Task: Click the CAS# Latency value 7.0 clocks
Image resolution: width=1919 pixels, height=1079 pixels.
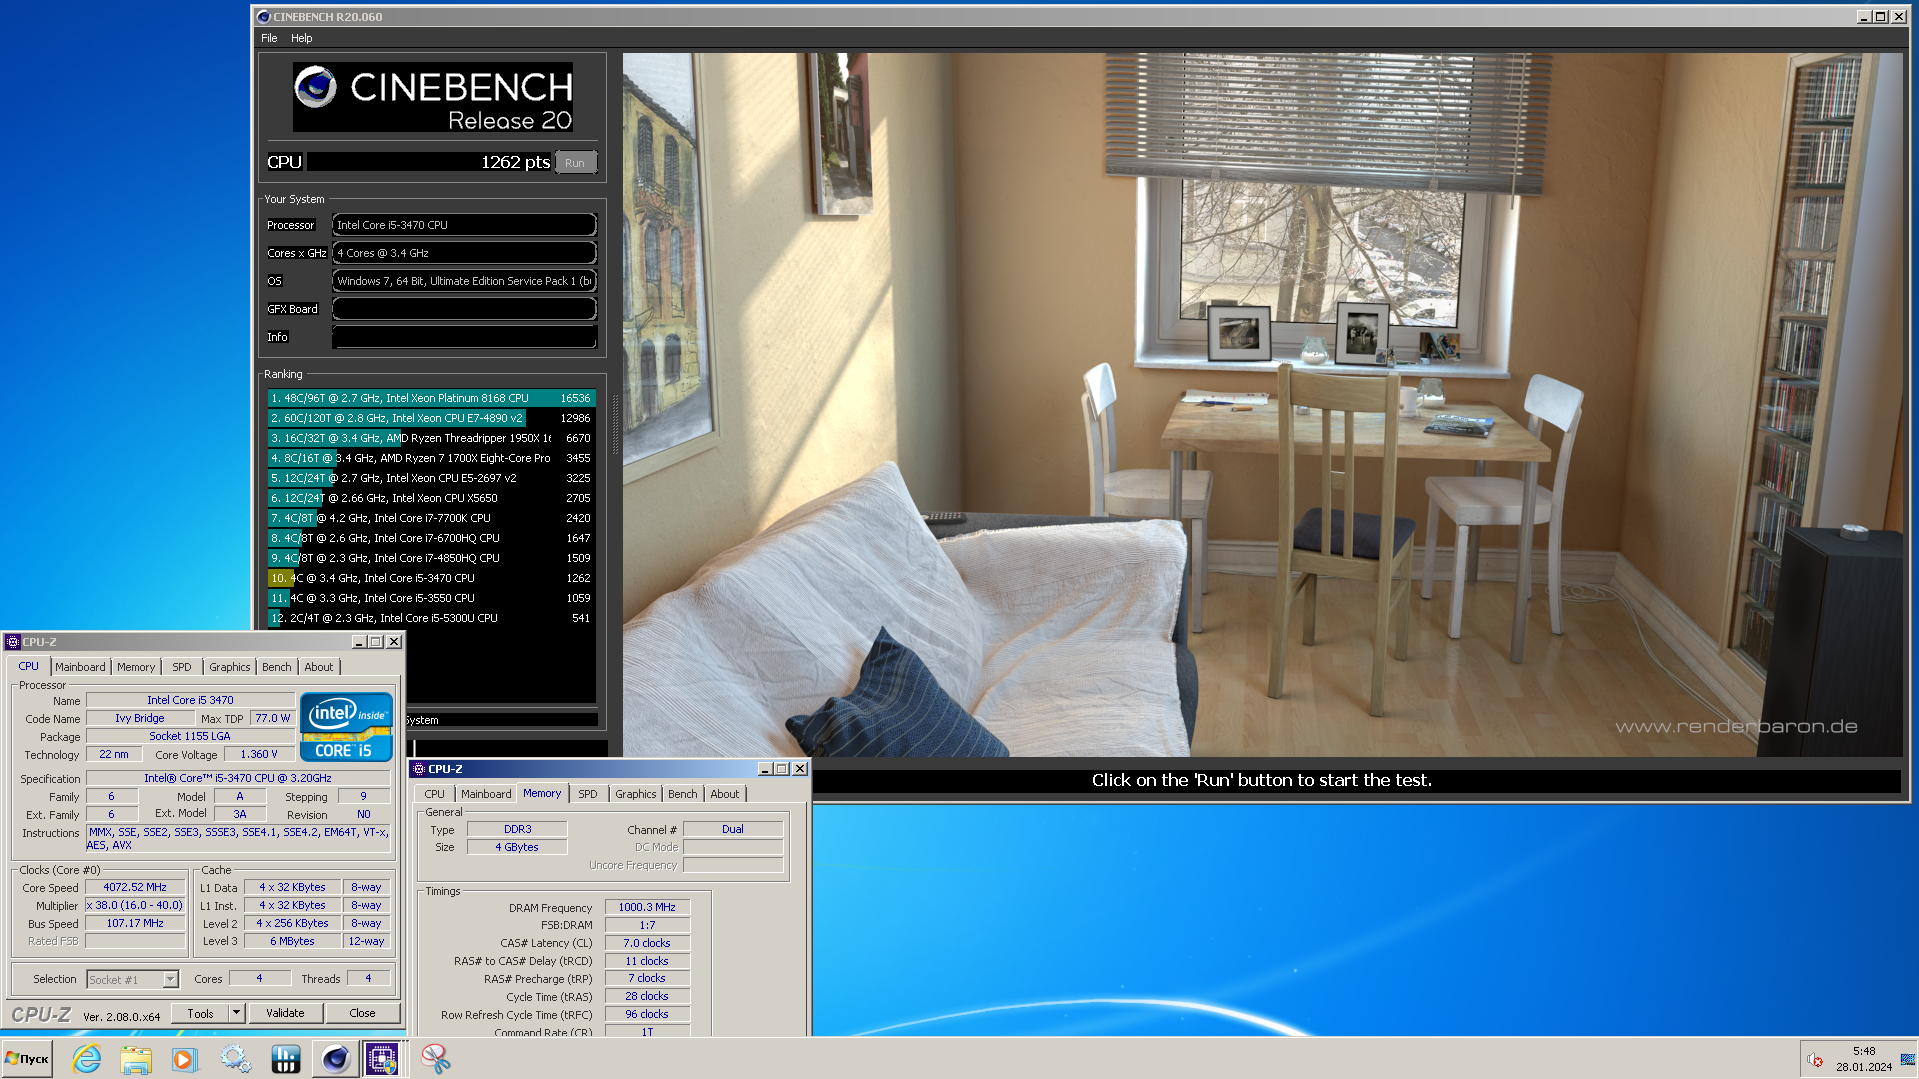Action: [x=647, y=943]
